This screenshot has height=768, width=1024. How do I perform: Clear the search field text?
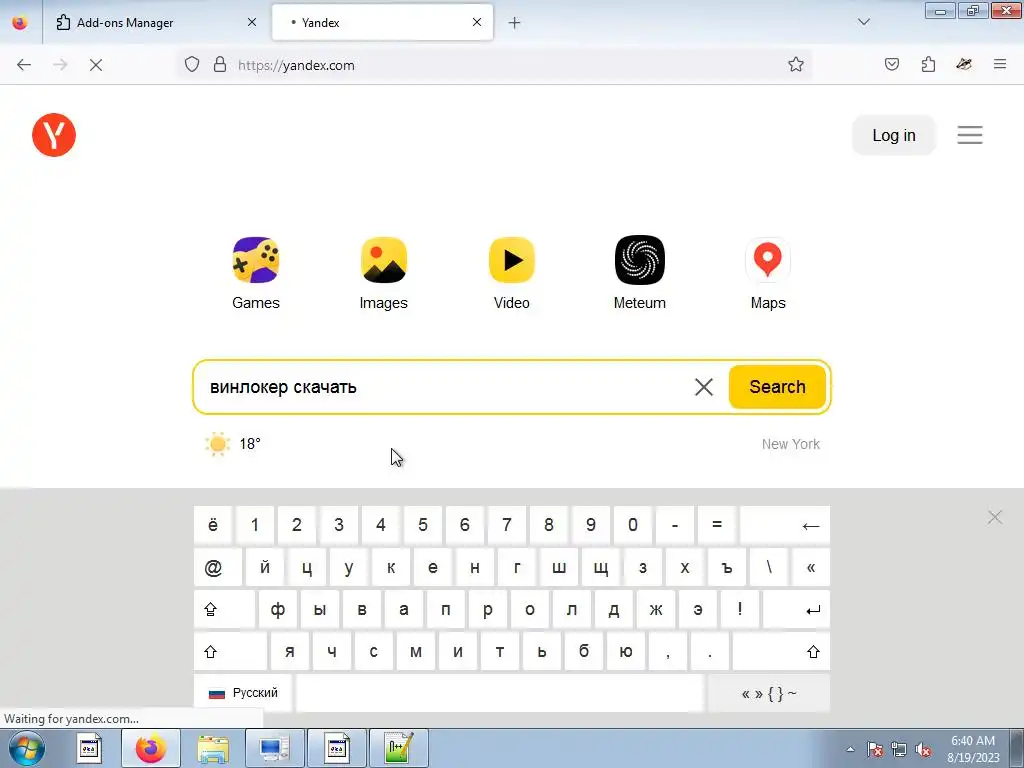703,387
